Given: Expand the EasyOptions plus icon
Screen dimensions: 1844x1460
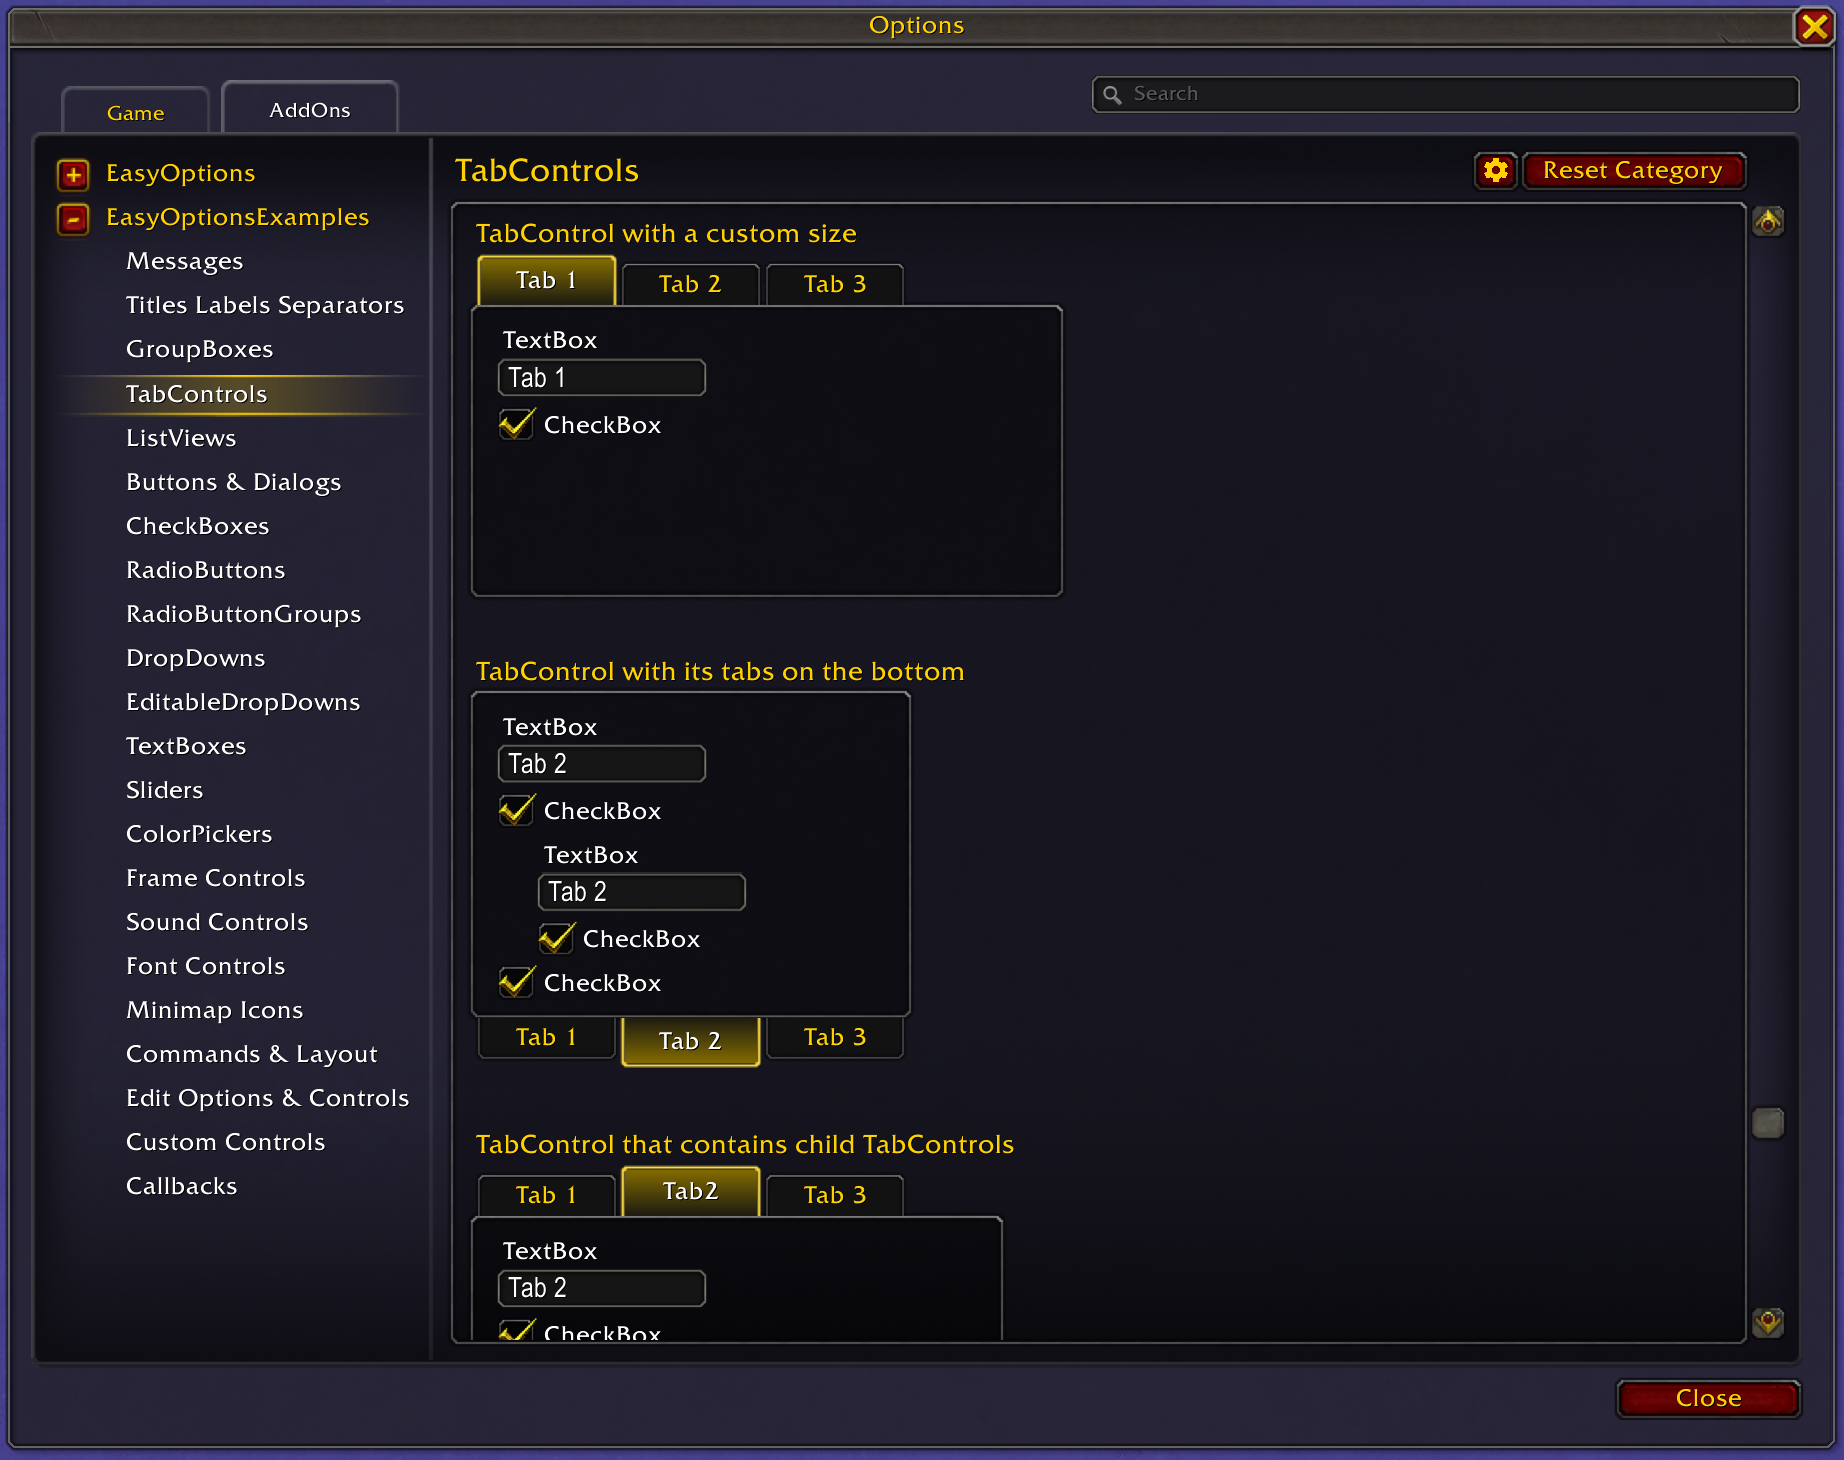Looking at the screenshot, I should 73,174.
